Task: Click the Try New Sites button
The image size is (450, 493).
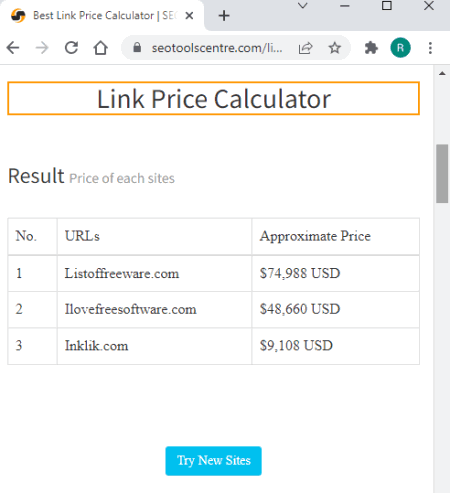Action: pos(213,461)
